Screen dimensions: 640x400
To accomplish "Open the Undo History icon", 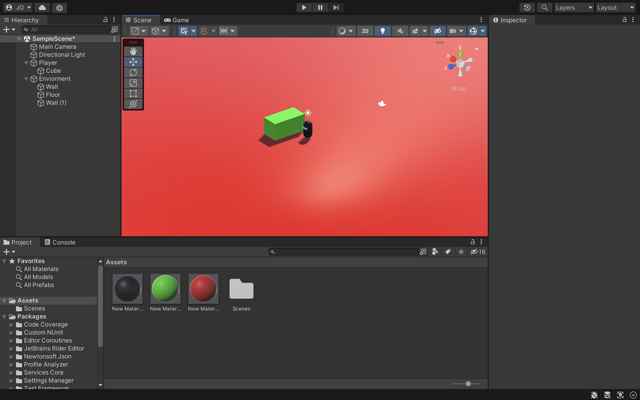I will click(527, 7).
